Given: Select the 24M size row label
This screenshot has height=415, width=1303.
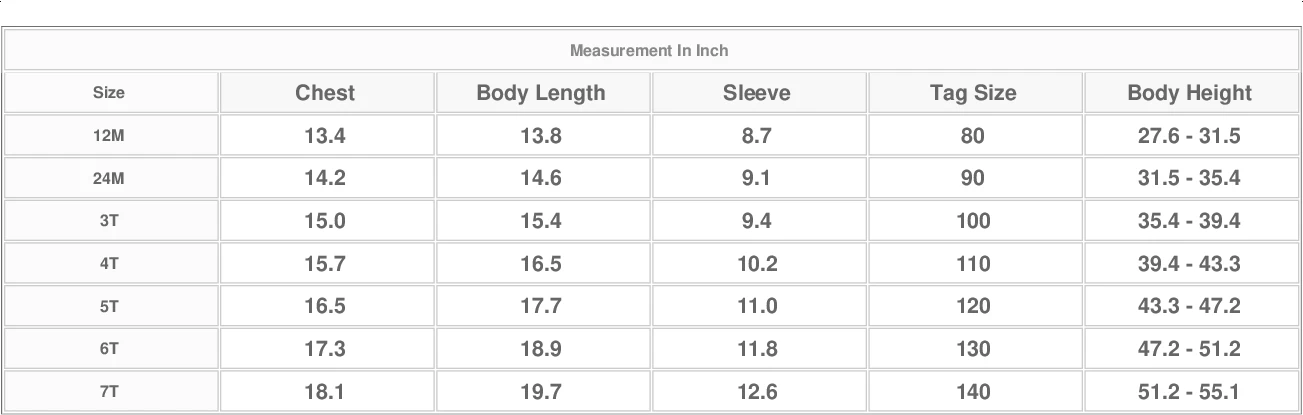Looking at the screenshot, I should 109,178.
